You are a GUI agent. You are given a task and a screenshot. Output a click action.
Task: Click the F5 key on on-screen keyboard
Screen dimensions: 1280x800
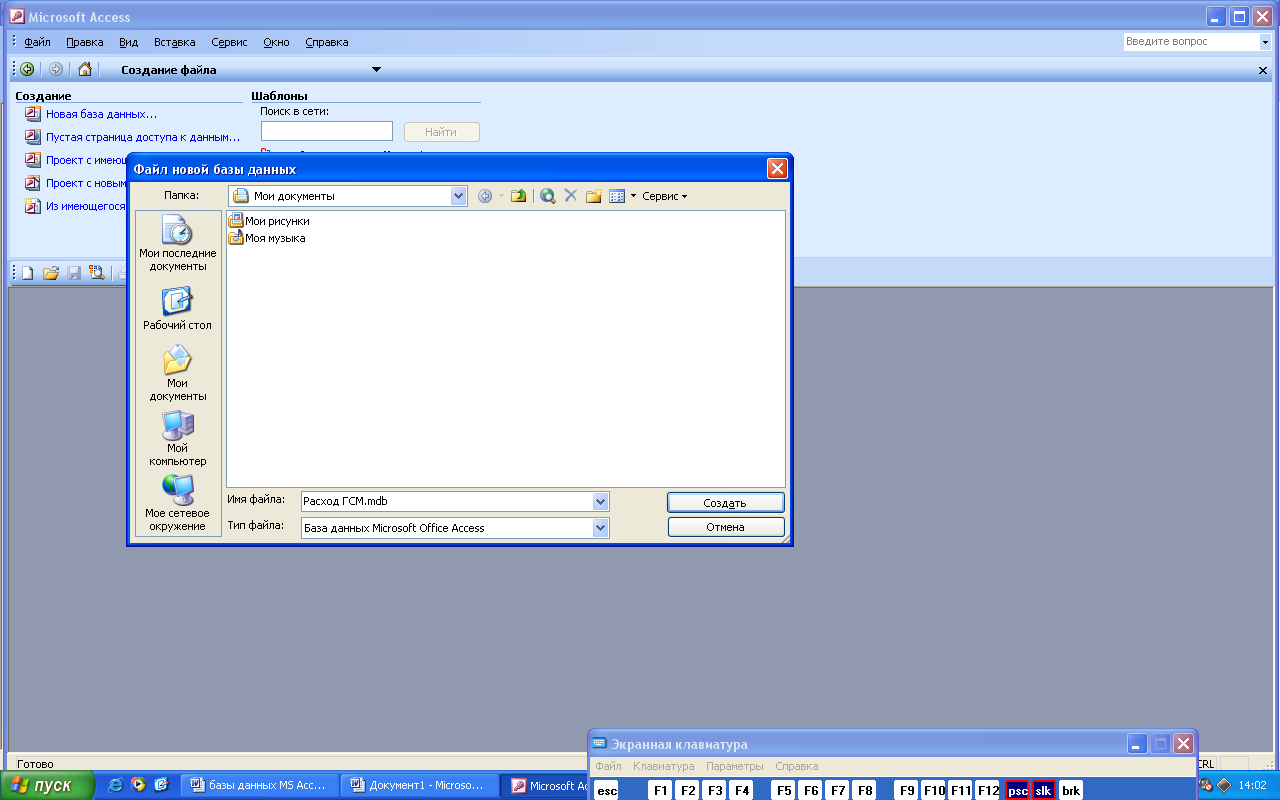pos(784,790)
